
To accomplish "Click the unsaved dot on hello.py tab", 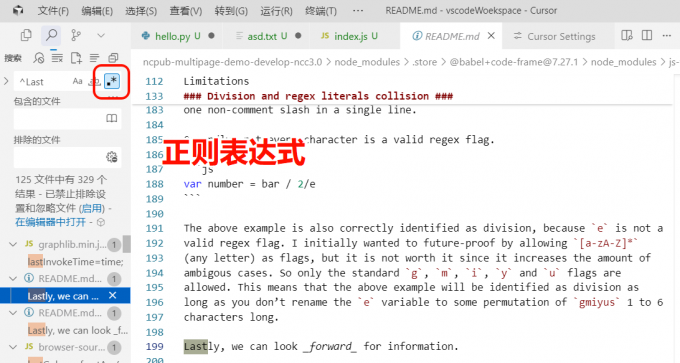I will coord(211,36).
